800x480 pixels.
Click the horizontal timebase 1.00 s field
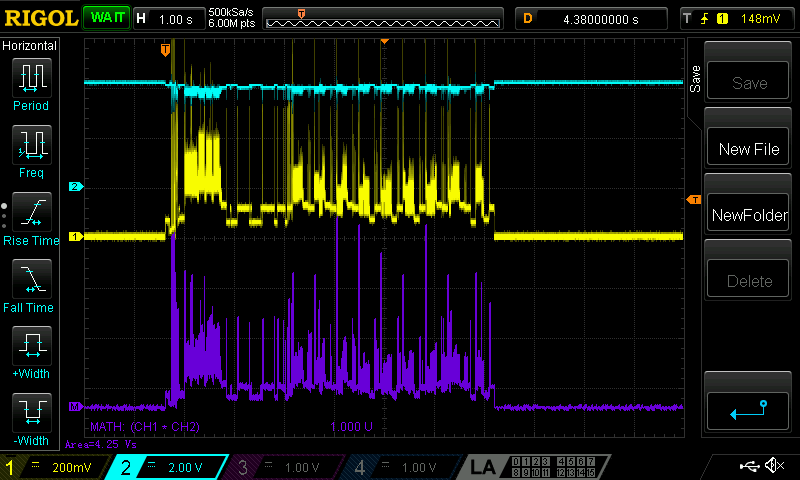[x=166, y=18]
